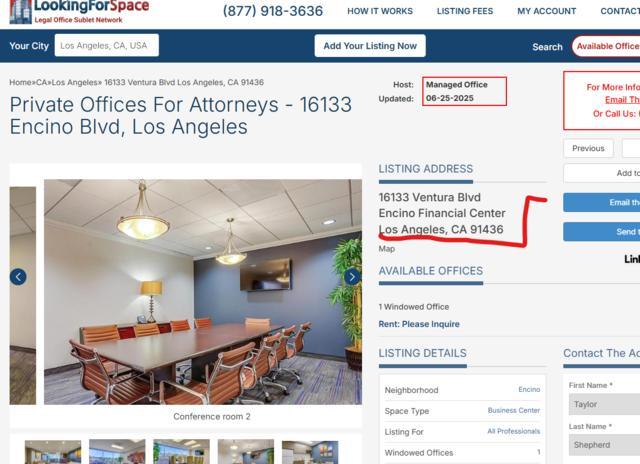Show previous photo with left arrow
The image size is (640, 464).
point(18,277)
